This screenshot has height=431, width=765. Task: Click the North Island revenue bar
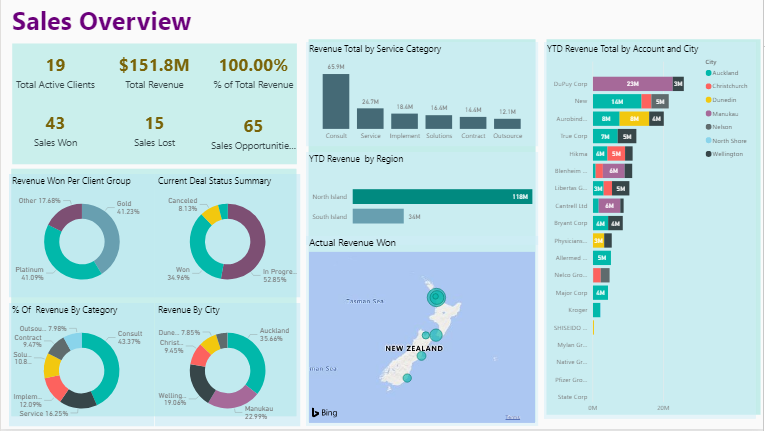tap(431, 197)
